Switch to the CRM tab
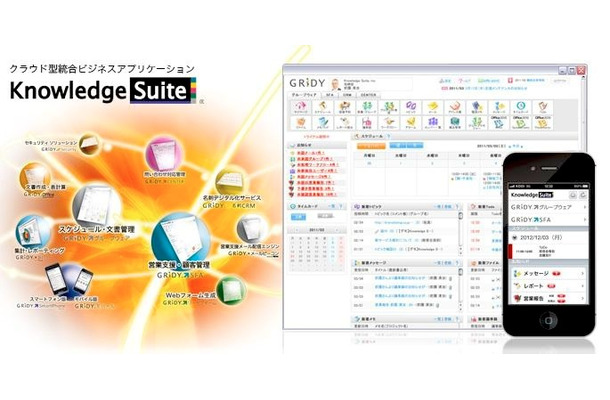This screenshot has height=400, width=610. (347, 95)
